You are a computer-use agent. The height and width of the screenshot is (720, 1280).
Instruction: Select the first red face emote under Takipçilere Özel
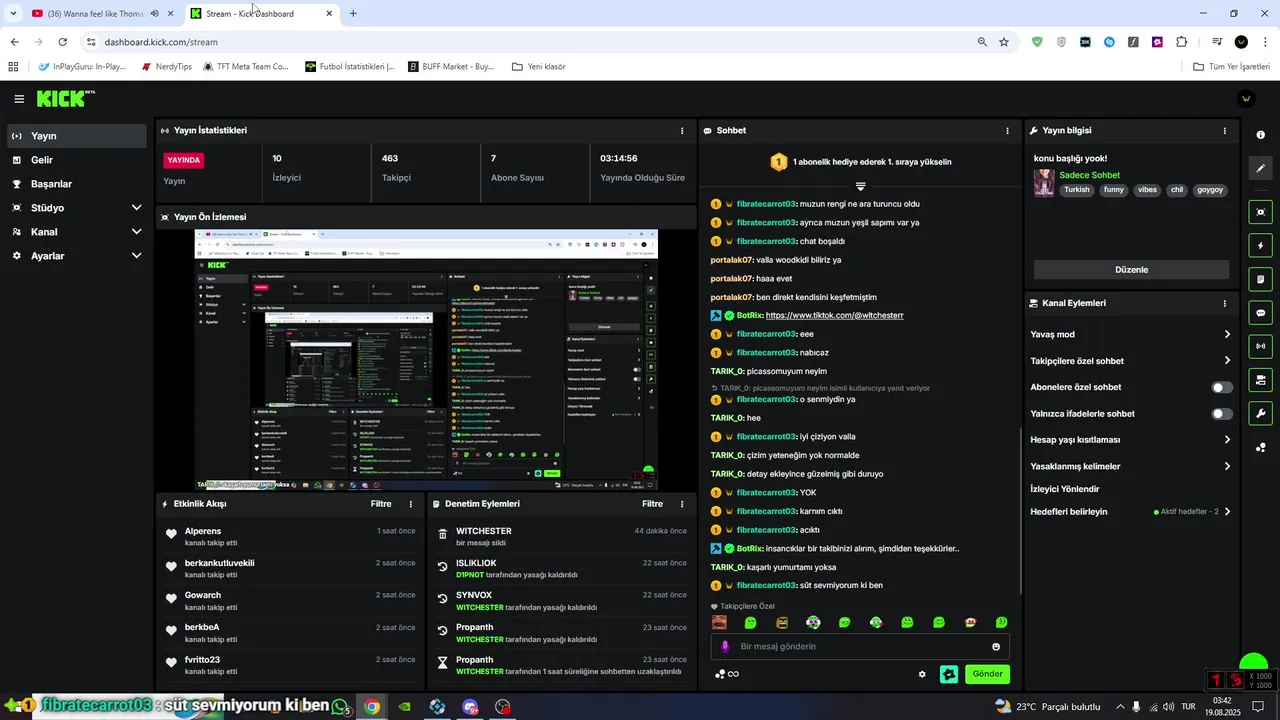(x=719, y=622)
